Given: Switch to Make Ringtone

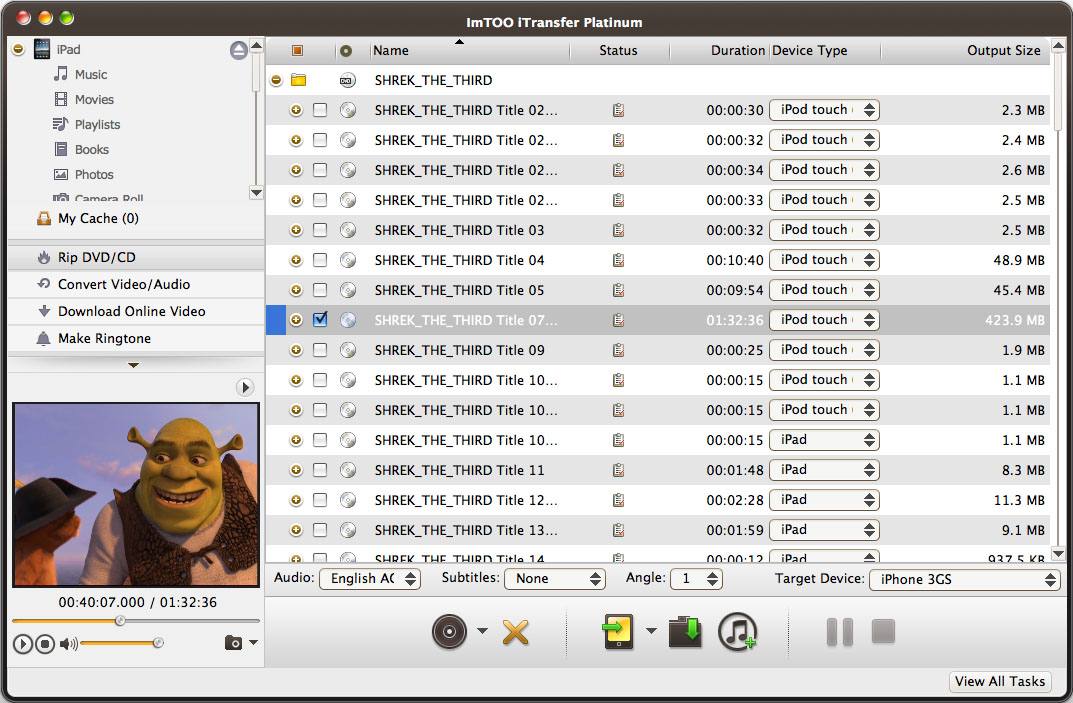Looking at the screenshot, I should [x=136, y=338].
